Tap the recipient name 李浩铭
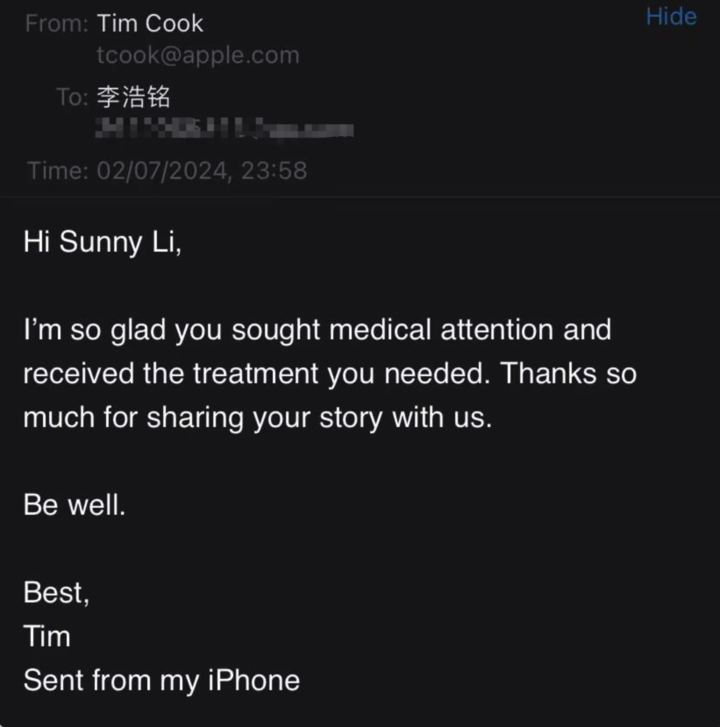Viewport: 720px width, 727px height. 134,97
